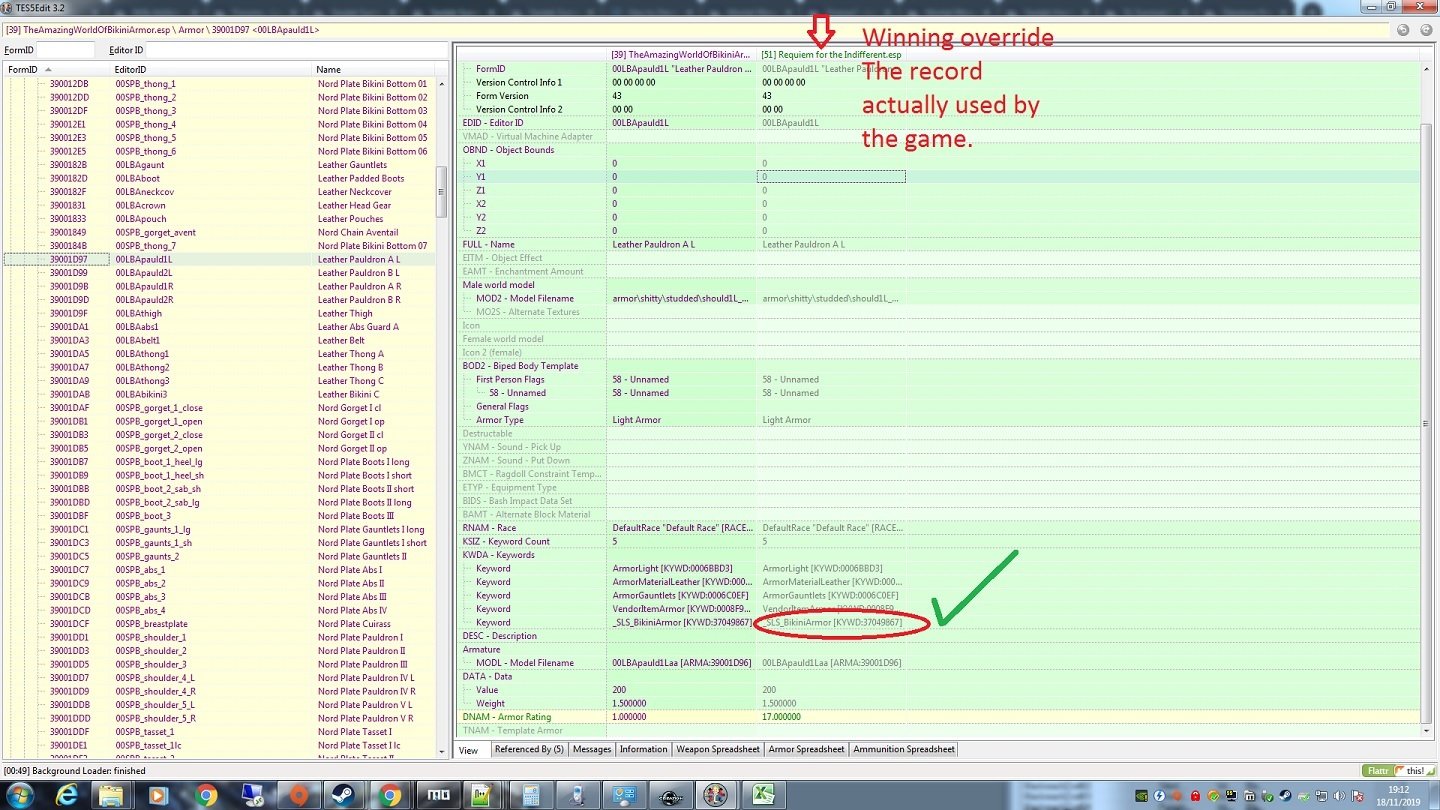Click the 'BOD2 - Biped Body Template' row label
The height and width of the screenshot is (810, 1440).
coord(520,366)
